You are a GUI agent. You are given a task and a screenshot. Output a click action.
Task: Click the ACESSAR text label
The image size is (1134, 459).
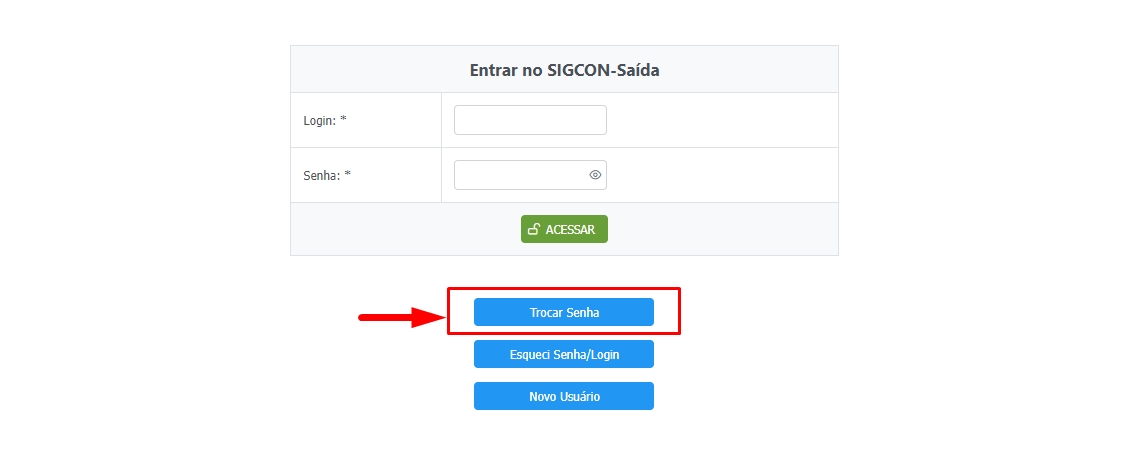pyautogui.click(x=570, y=229)
